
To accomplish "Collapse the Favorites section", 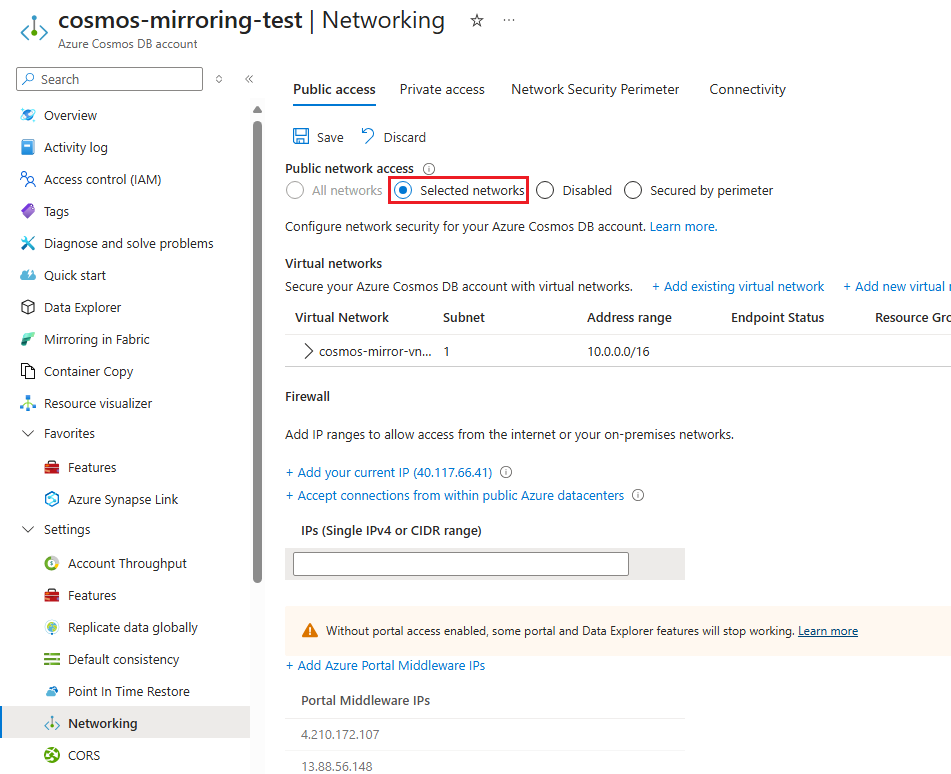I will pos(27,433).
